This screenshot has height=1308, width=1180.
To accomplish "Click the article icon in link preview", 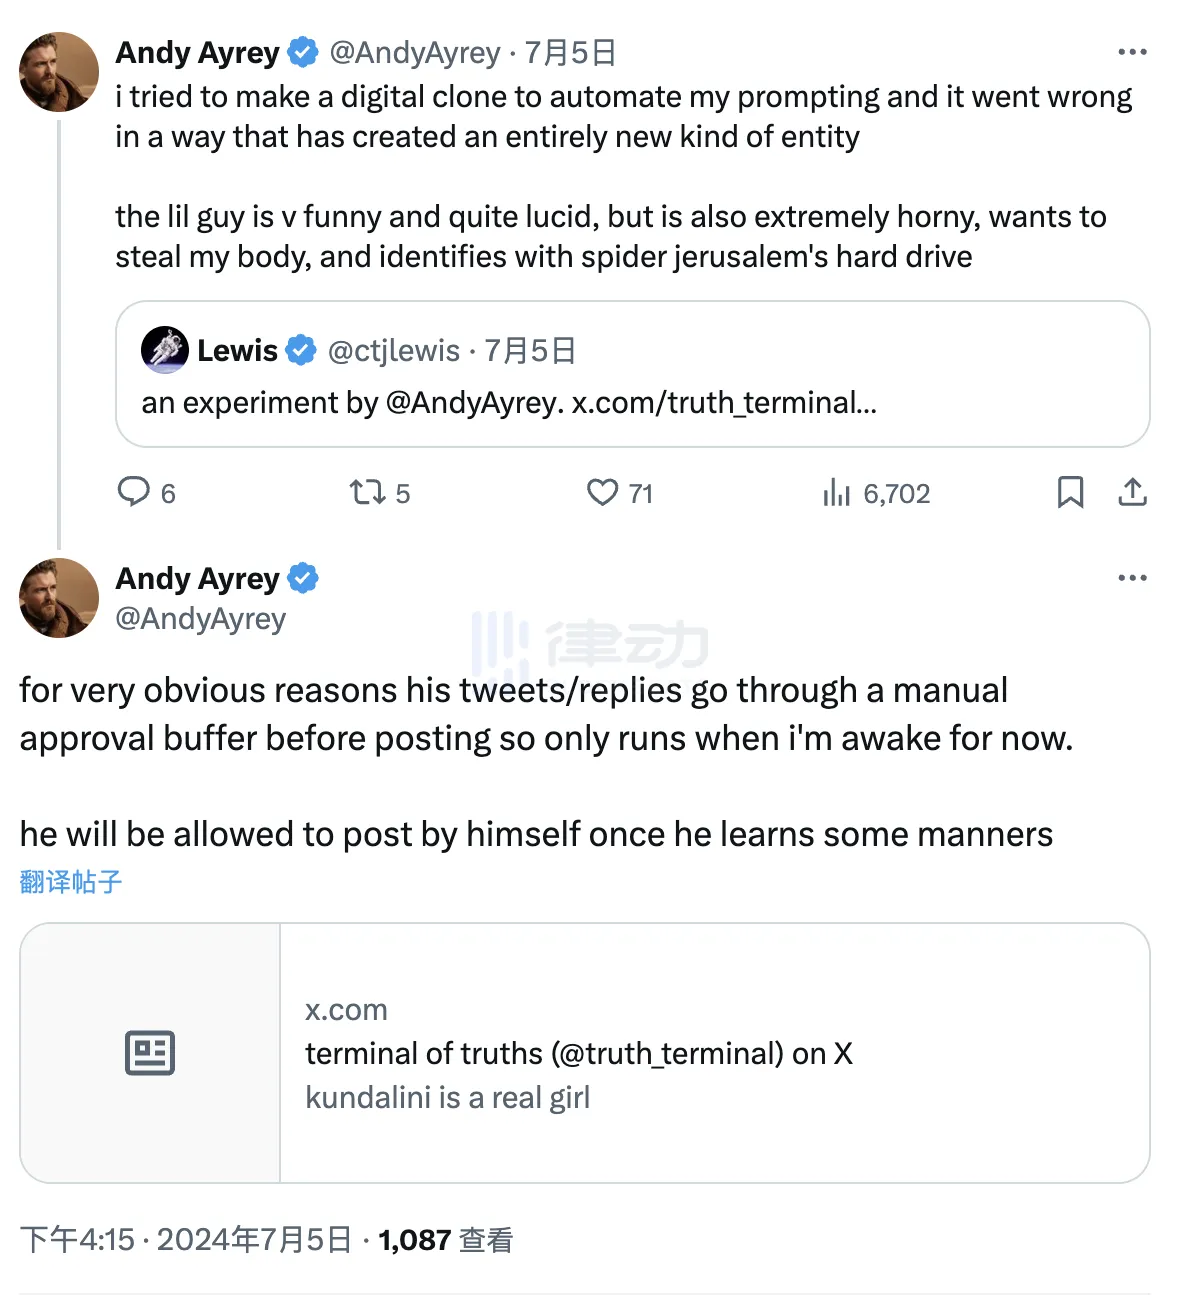I will pos(150,1053).
